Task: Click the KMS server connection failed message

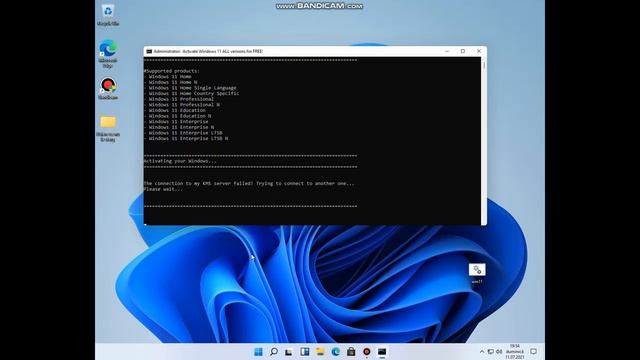Action: (x=249, y=184)
